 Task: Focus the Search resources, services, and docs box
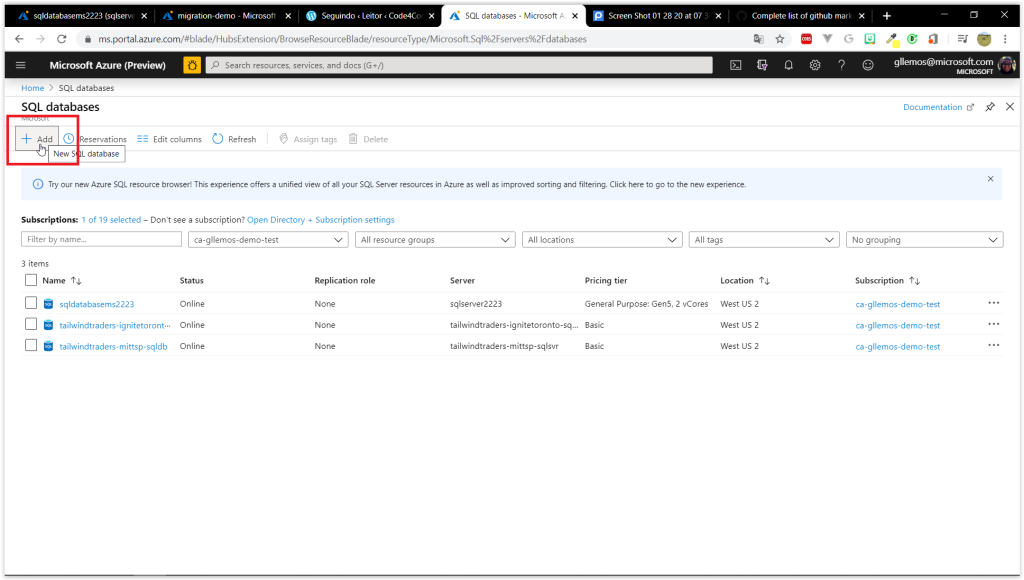click(x=459, y=65)
